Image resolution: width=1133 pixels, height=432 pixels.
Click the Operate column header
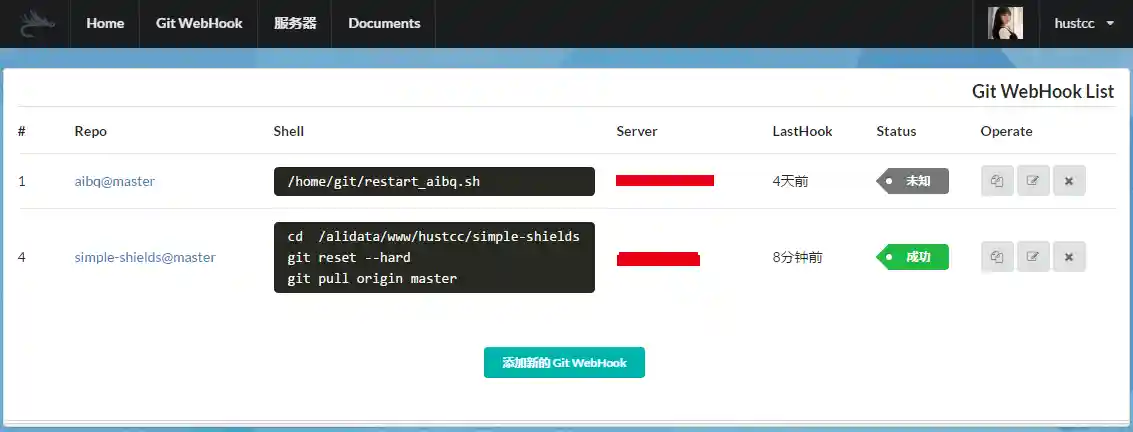(1007, 131)
